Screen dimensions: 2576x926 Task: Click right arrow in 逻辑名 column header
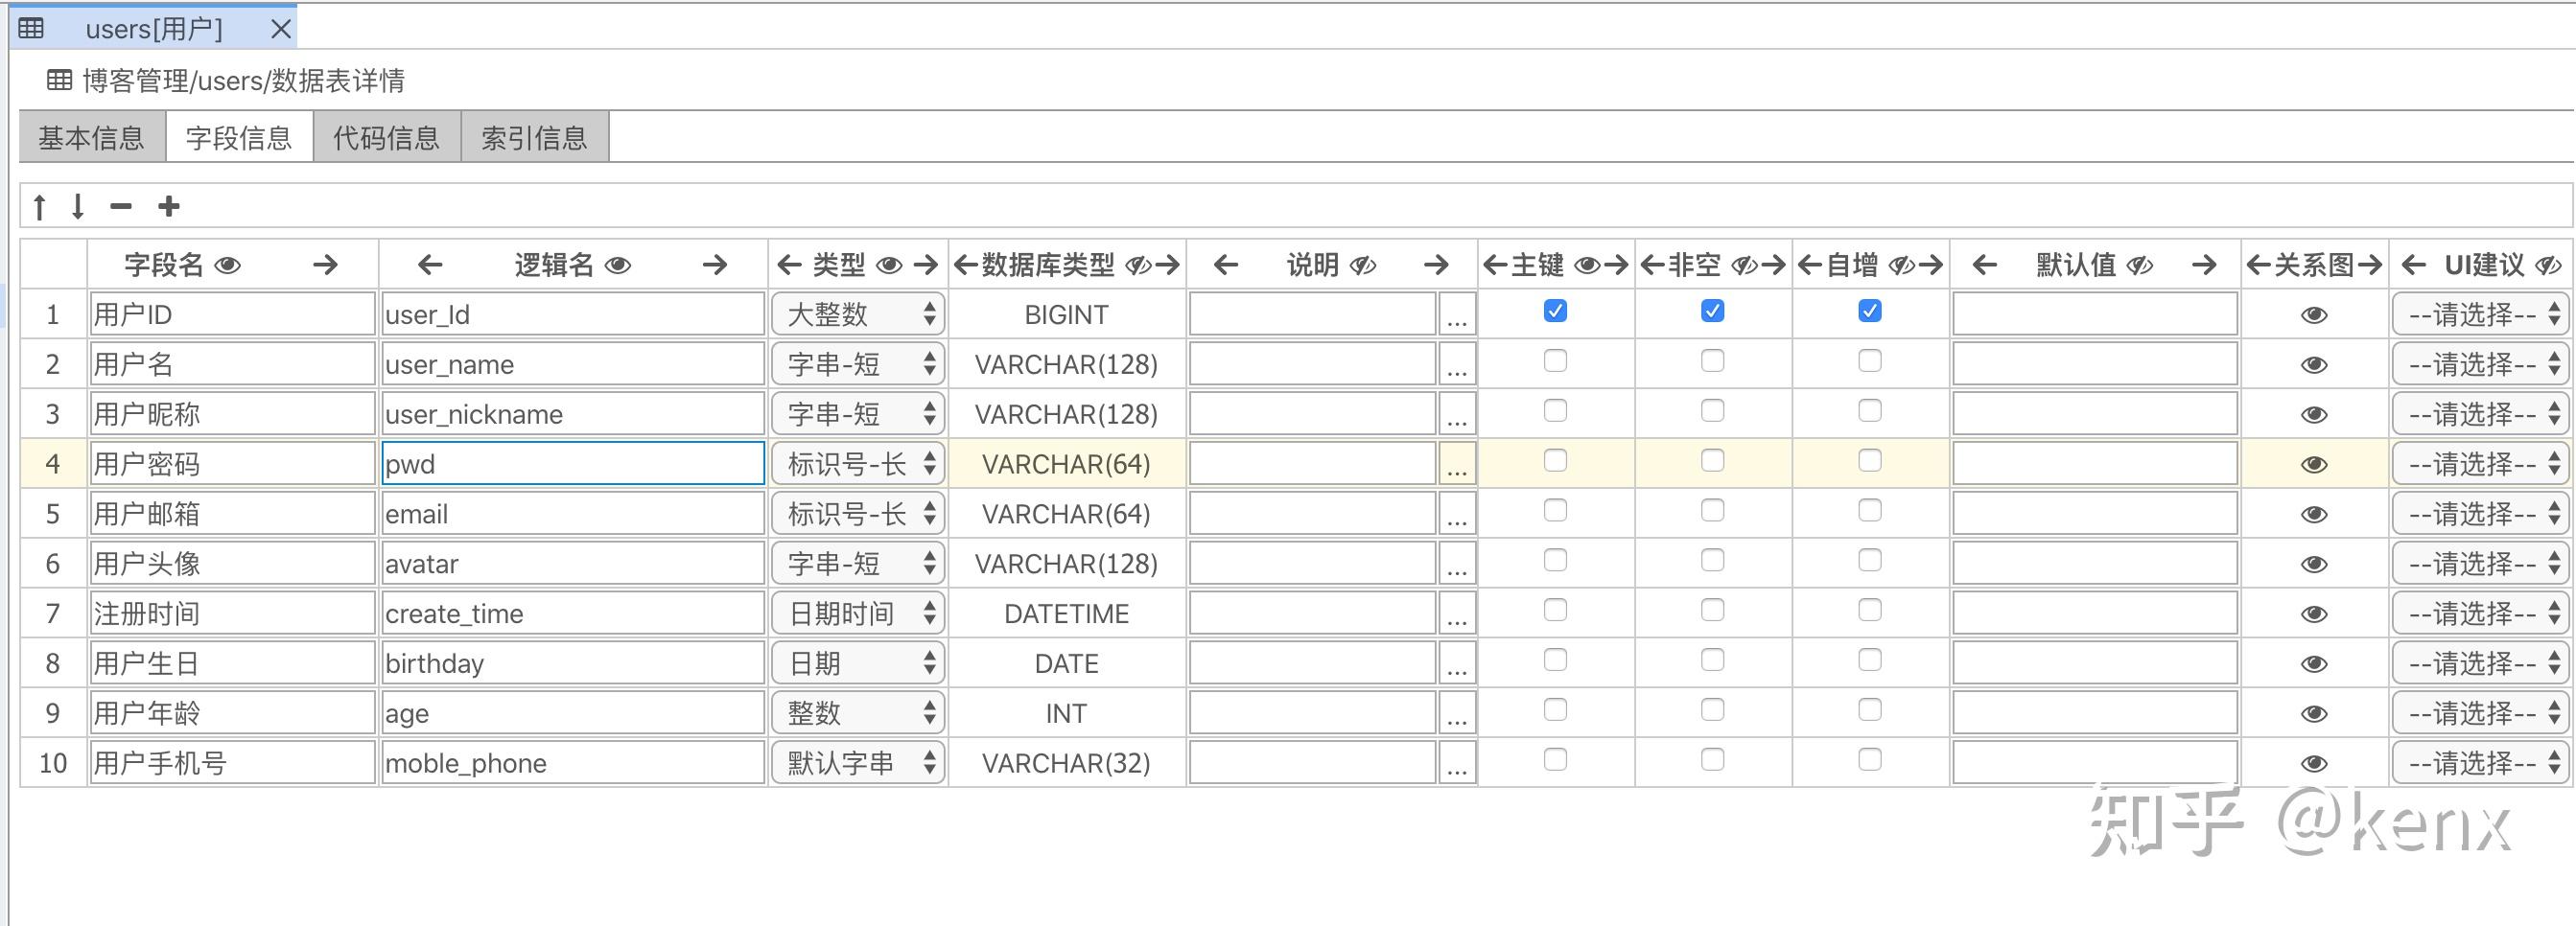tap(715, 265)
